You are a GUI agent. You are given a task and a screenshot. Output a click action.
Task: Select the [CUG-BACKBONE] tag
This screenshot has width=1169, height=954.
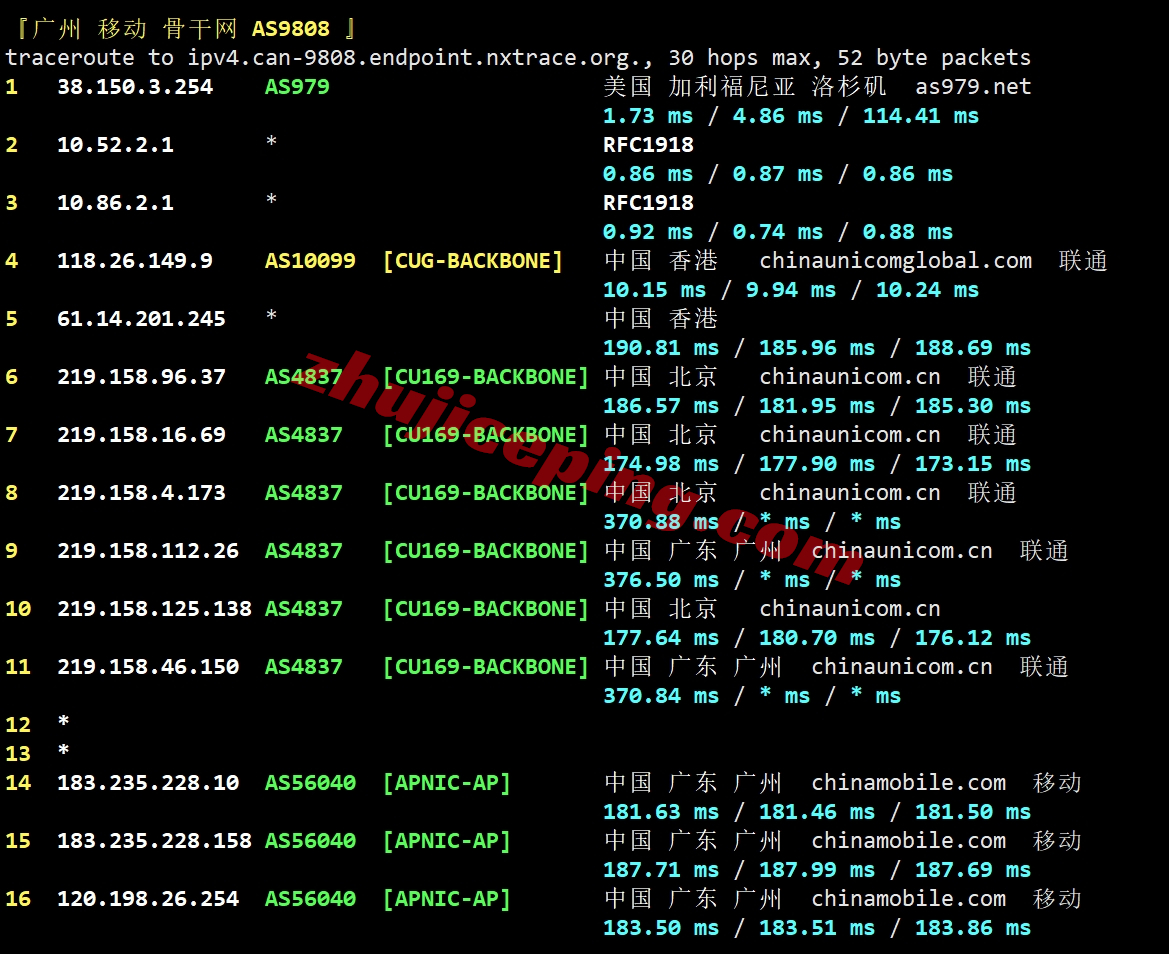(473, 262)
